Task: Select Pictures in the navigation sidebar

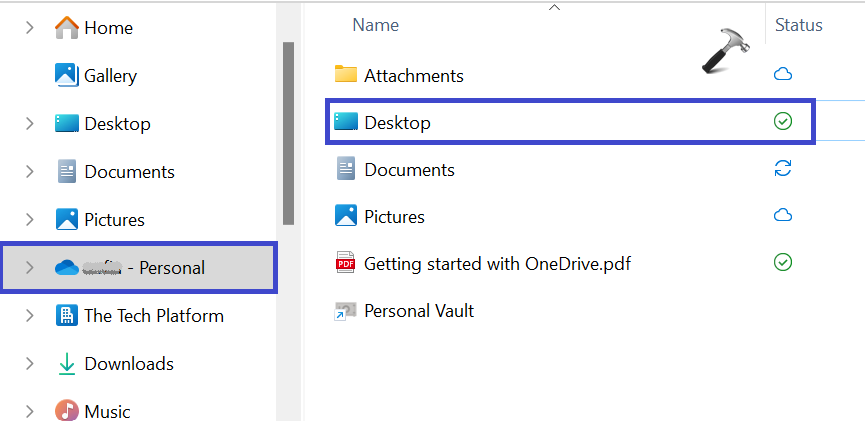Action: [x=114, y=219]
